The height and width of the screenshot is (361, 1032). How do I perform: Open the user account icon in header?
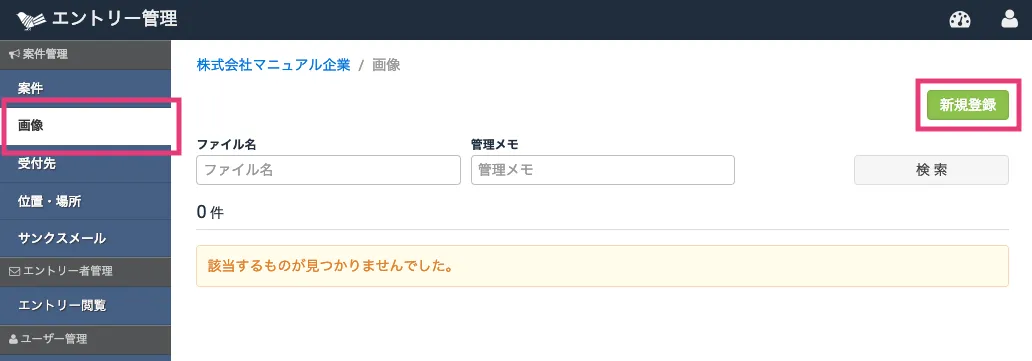1009,20
